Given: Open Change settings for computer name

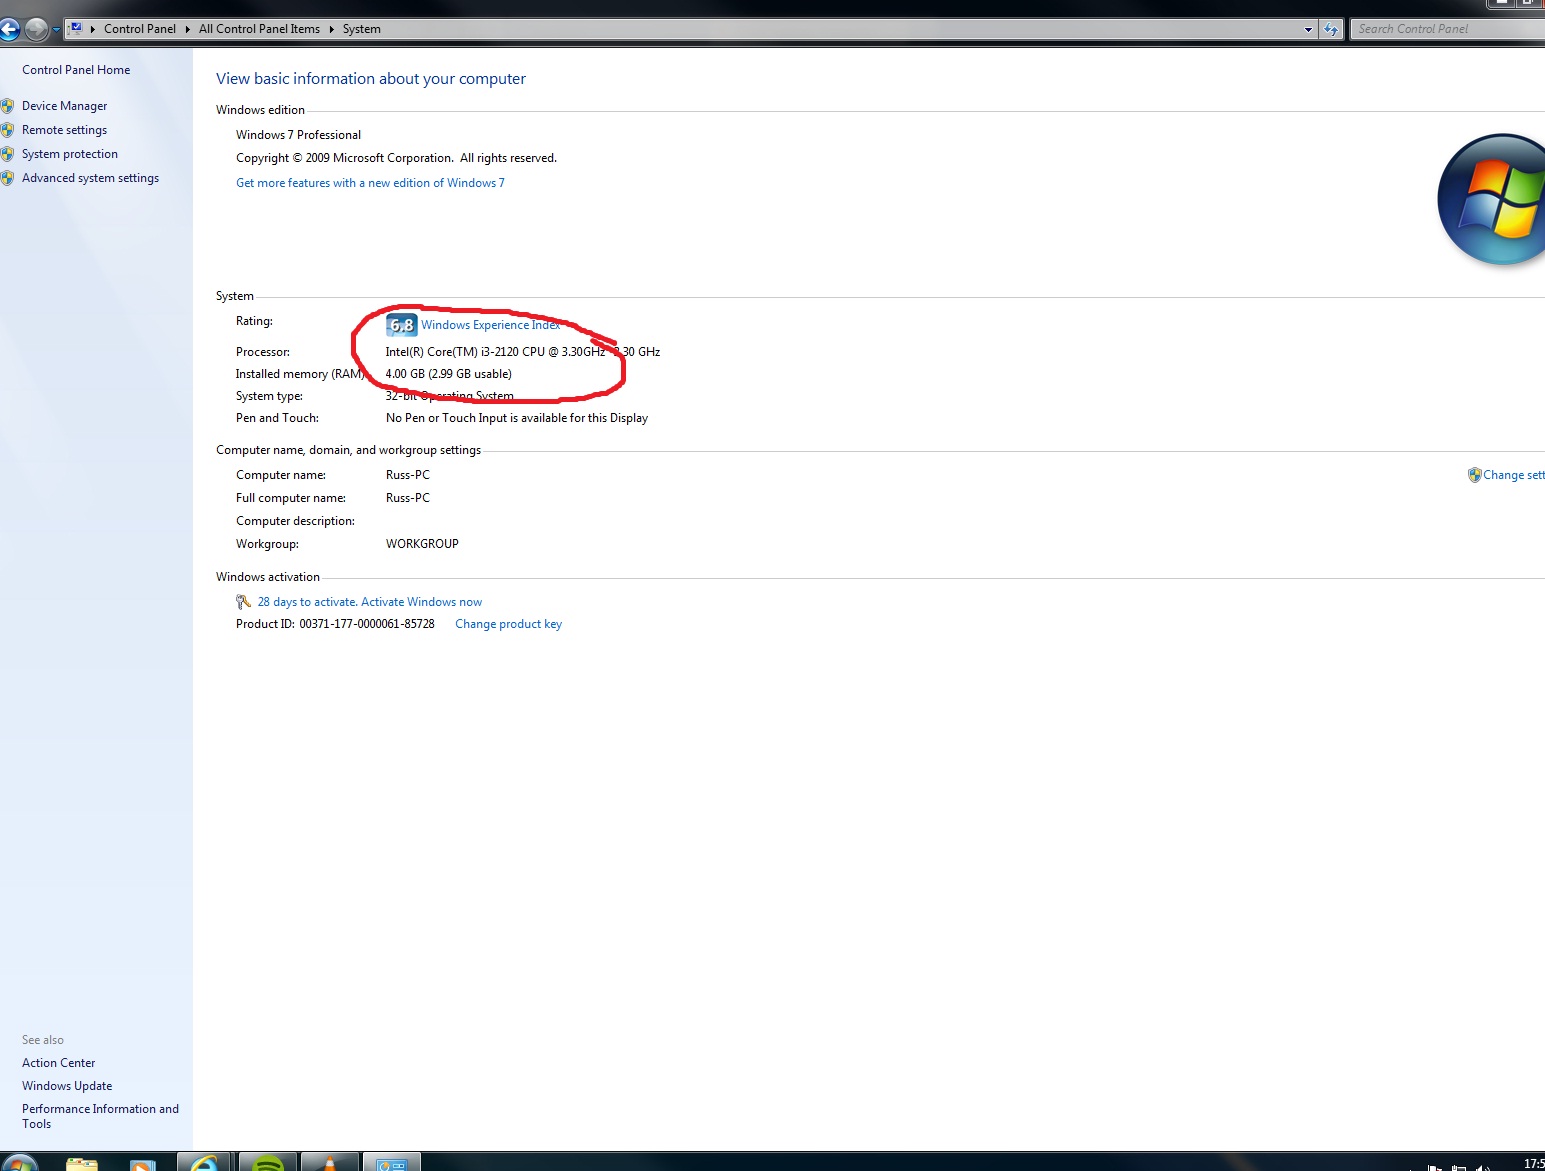Looking at the screenshot, I should pos(1514,475).
